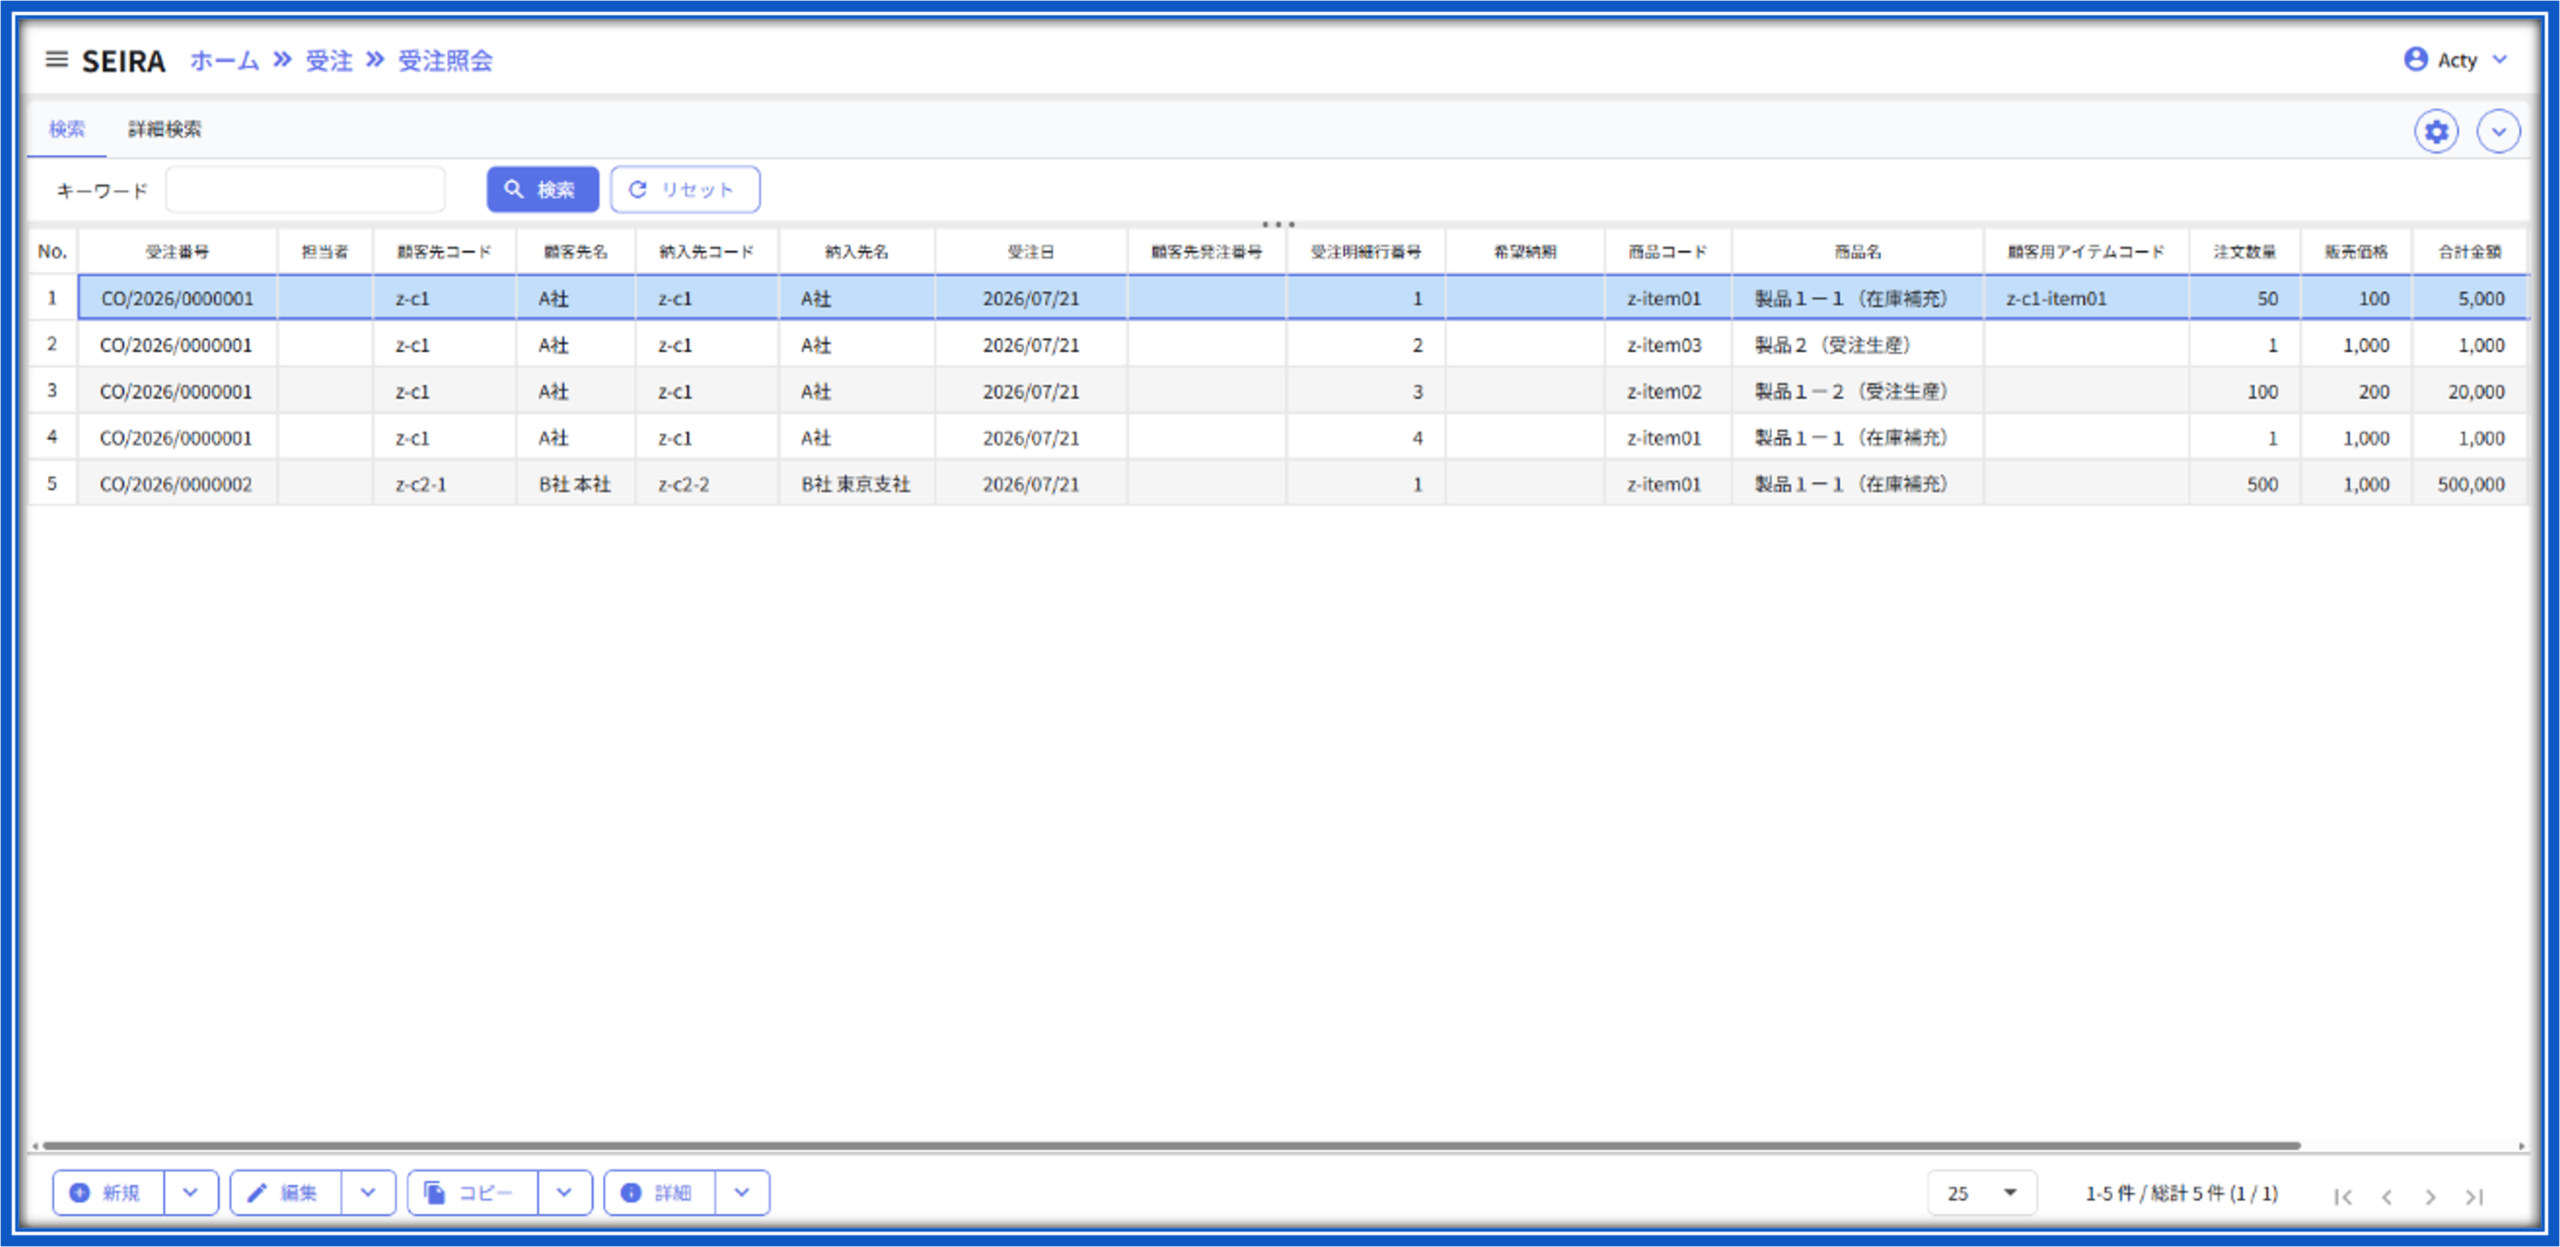This screenshot has height=1247, width=2560.
Task: Go to previous page icon
Action: (2387, 1196)
